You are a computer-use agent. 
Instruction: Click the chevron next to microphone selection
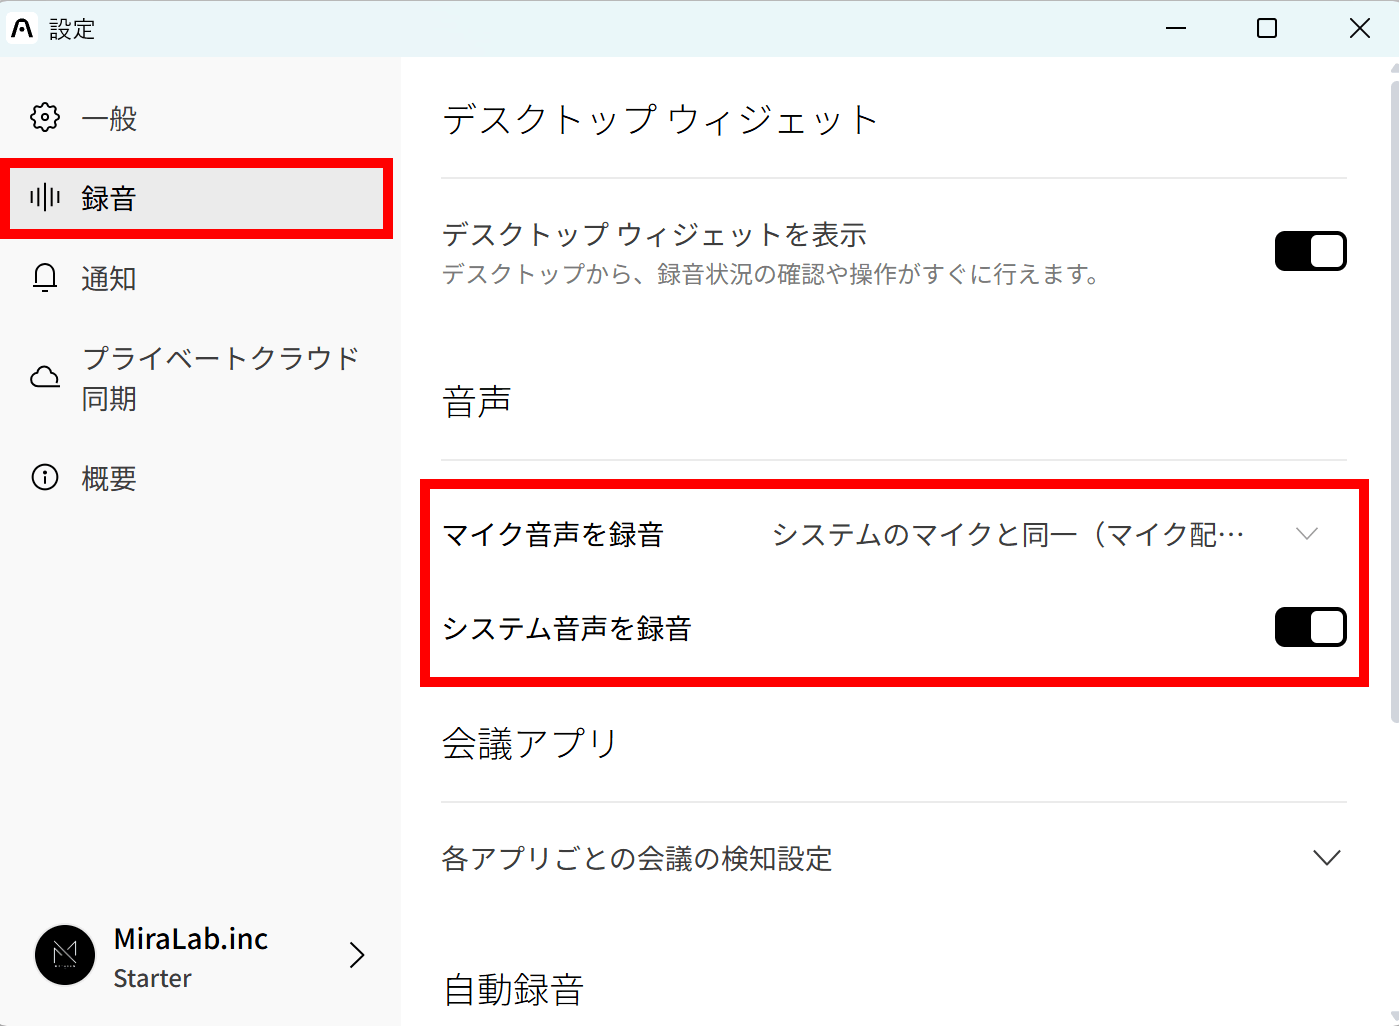click(1307, 534)
